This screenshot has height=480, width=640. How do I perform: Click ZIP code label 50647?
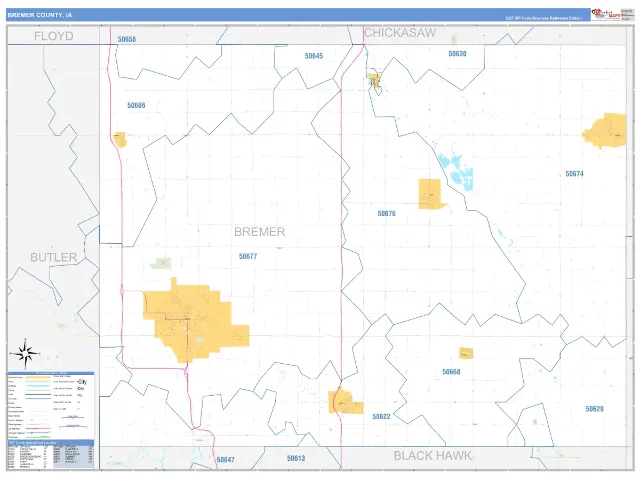[225, 460]
